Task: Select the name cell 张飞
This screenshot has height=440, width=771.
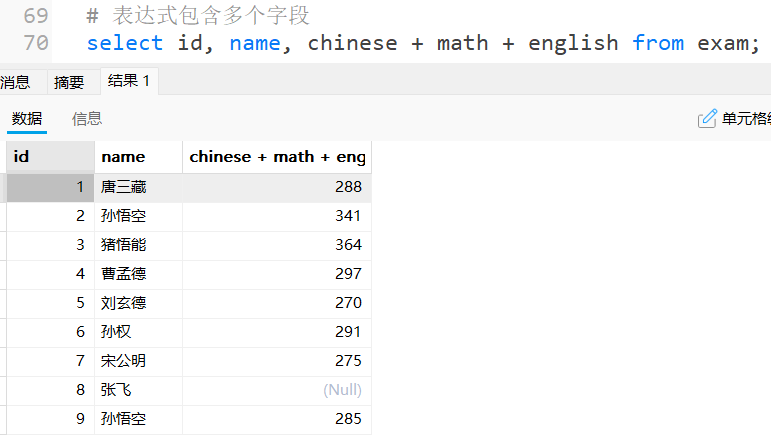Action: tap(138, 390)
